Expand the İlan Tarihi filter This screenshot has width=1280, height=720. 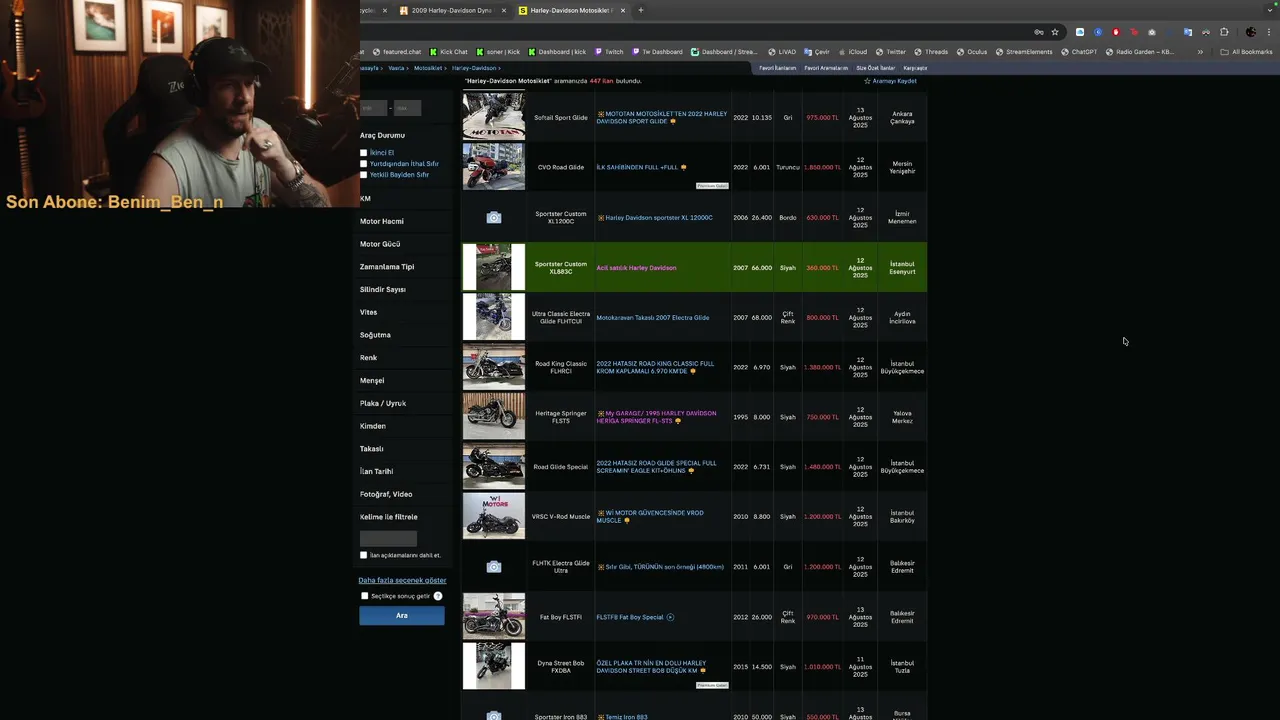coord(376,471)
